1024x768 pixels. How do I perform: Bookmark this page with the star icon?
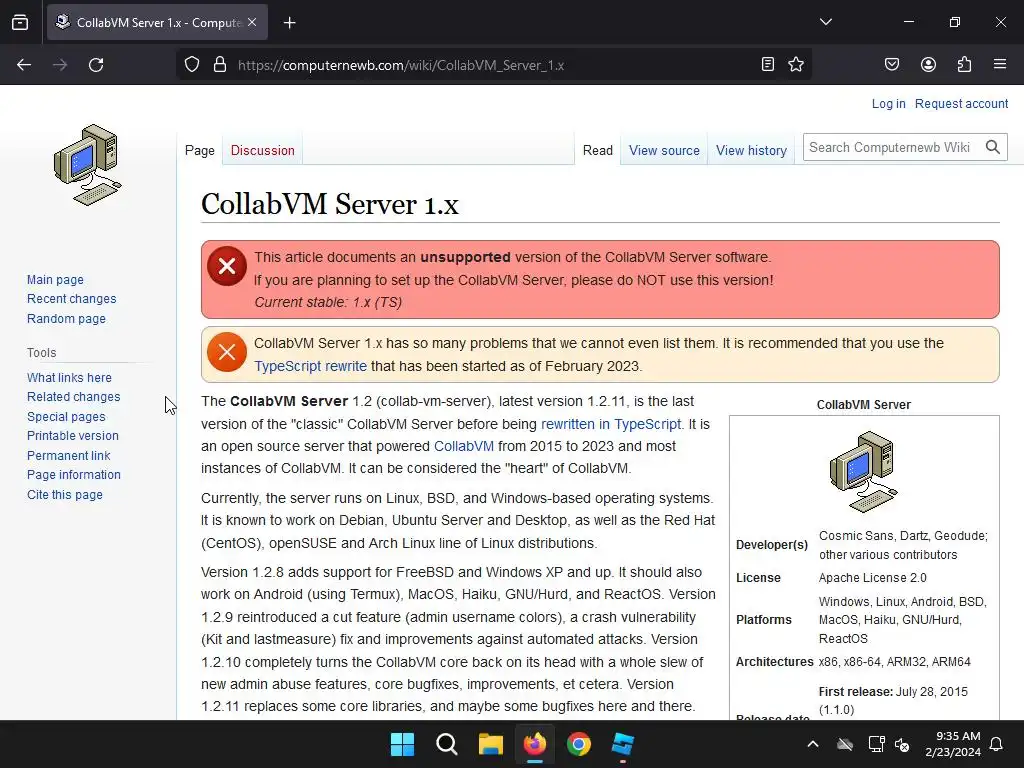point(795,64)
